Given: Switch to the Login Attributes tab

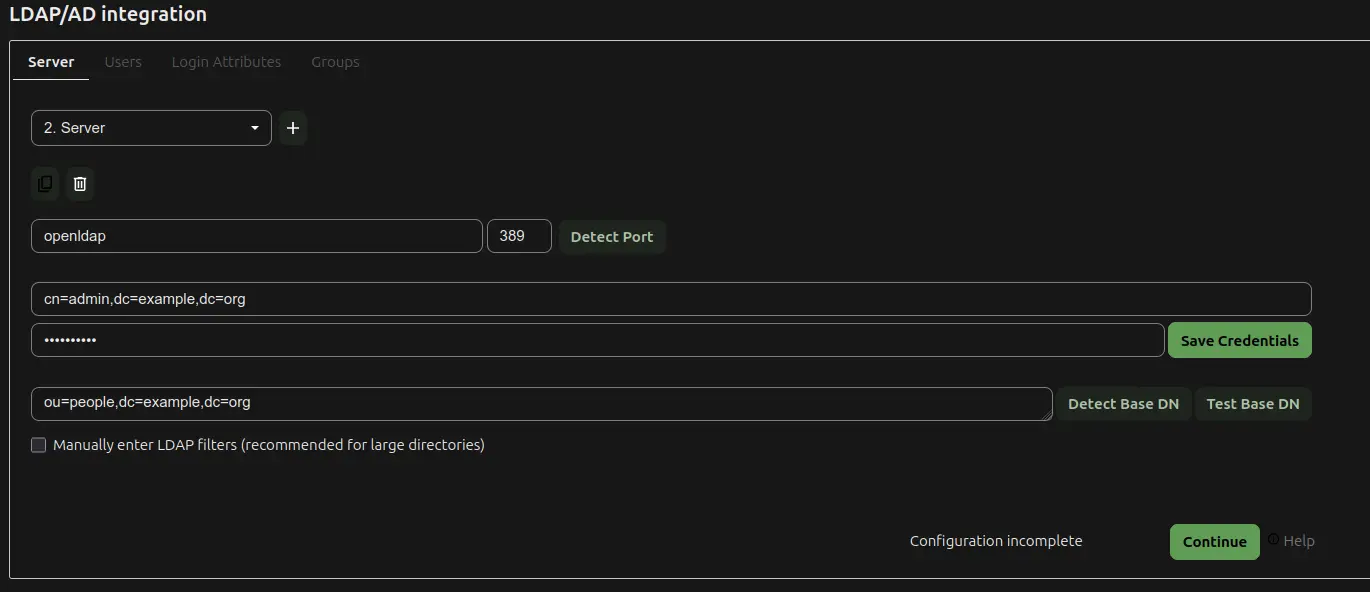Looking at the screenshot, I should coord(226,61).
